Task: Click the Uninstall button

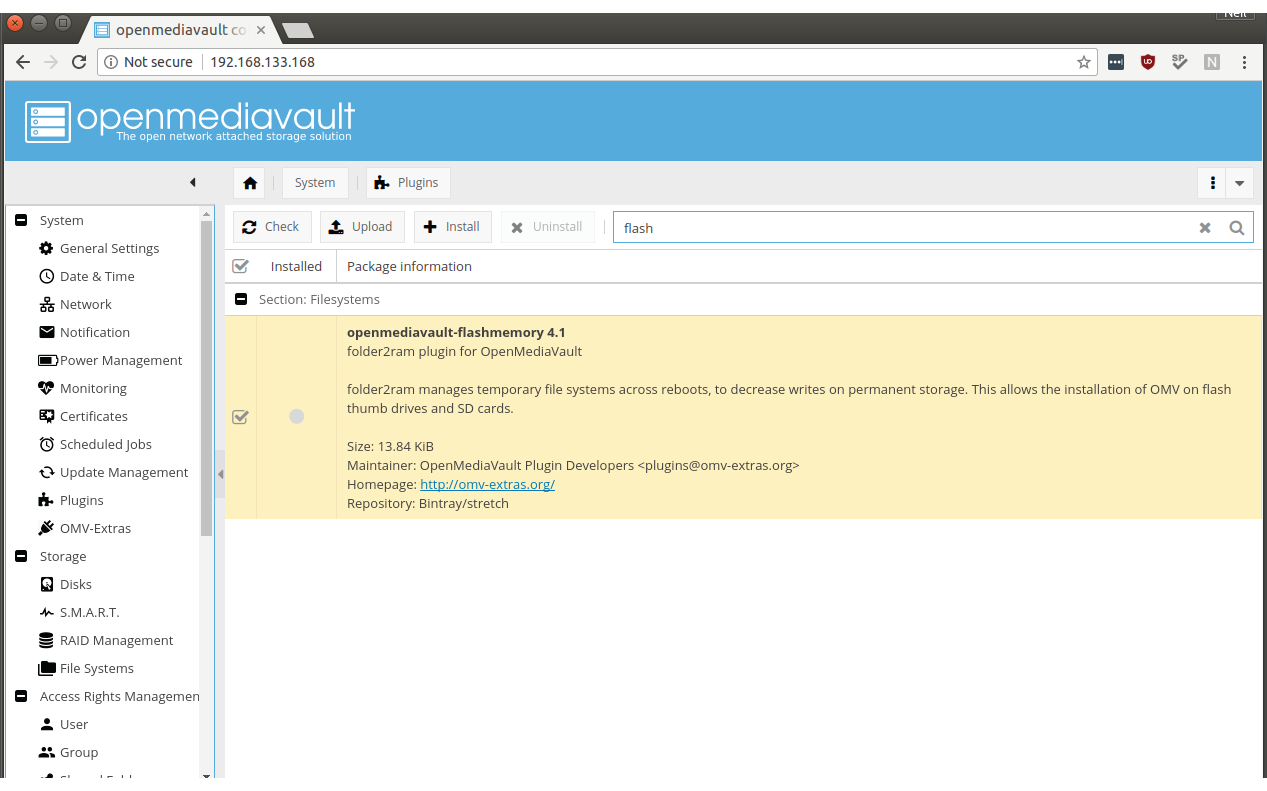Action: (x=548, y=227)
